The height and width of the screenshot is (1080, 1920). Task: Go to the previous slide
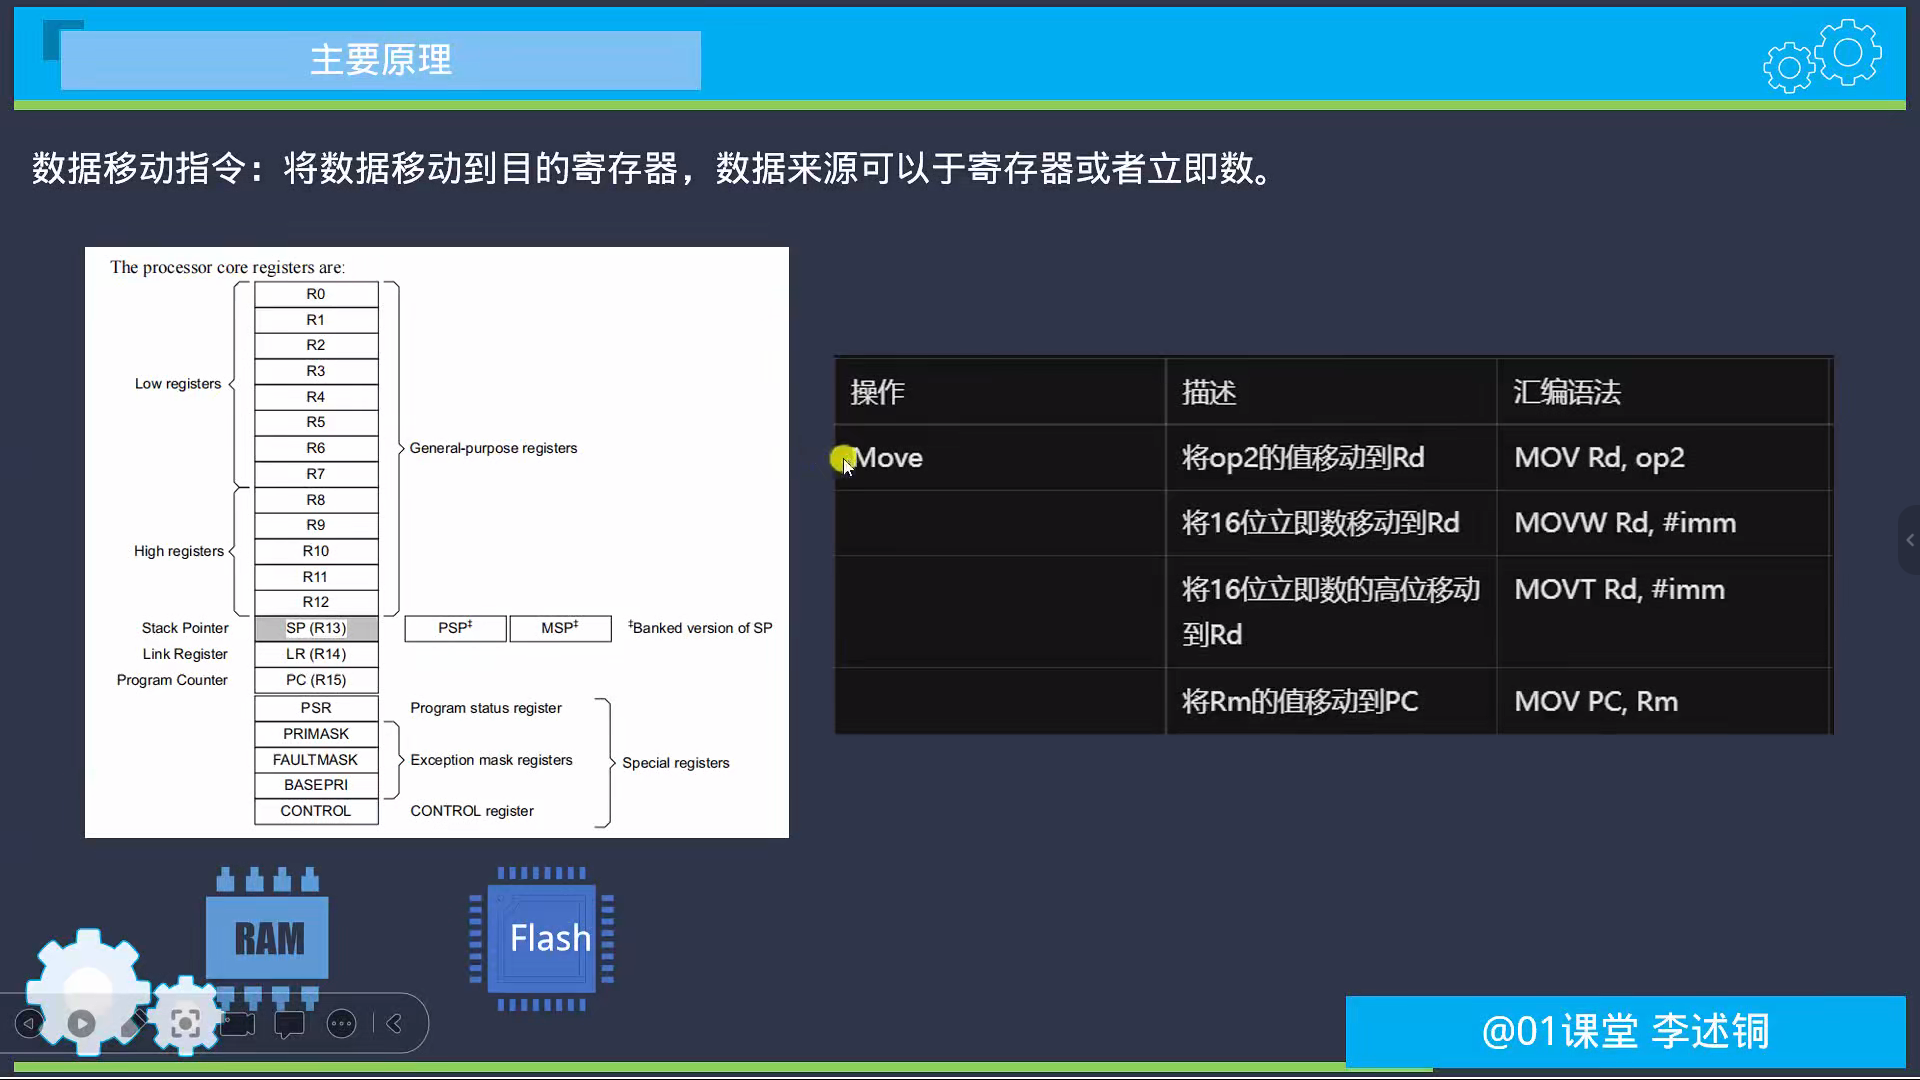(29, 1023)
